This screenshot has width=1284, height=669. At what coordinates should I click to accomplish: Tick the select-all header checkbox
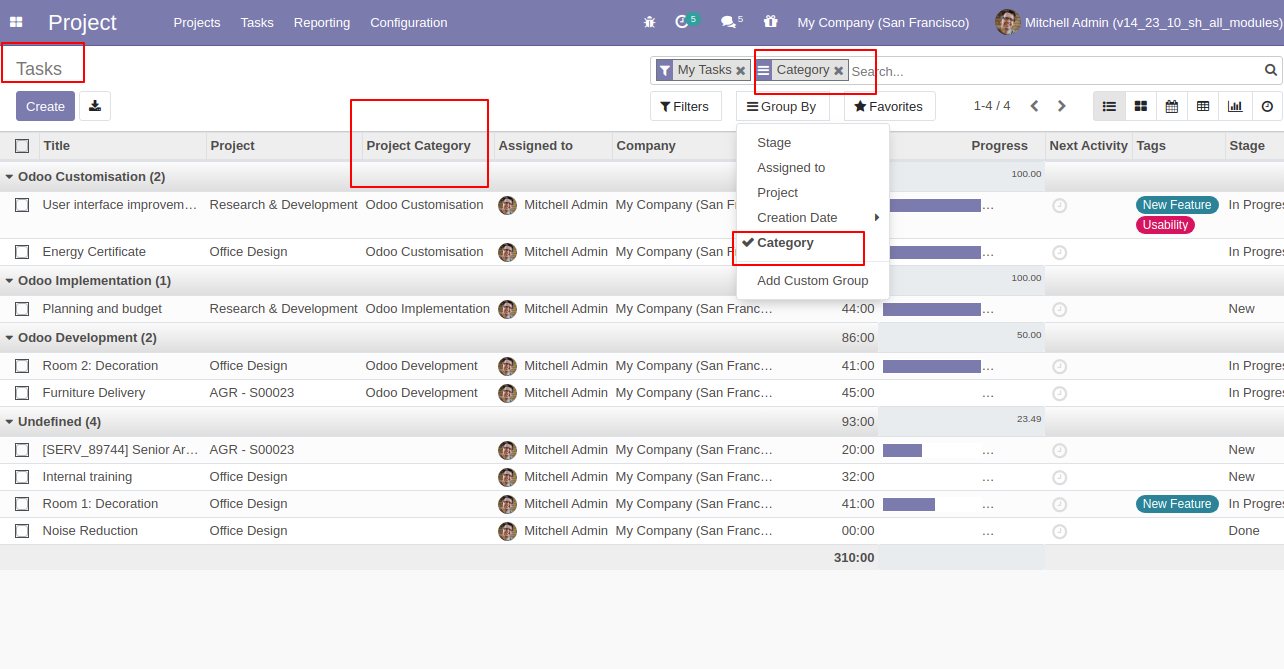(x=22, y=146)
